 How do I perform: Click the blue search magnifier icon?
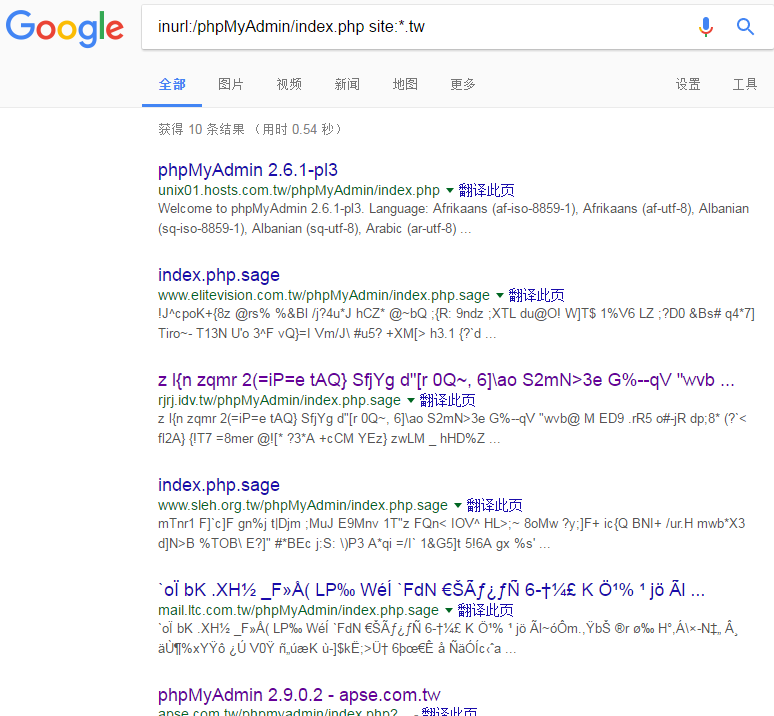745,27
